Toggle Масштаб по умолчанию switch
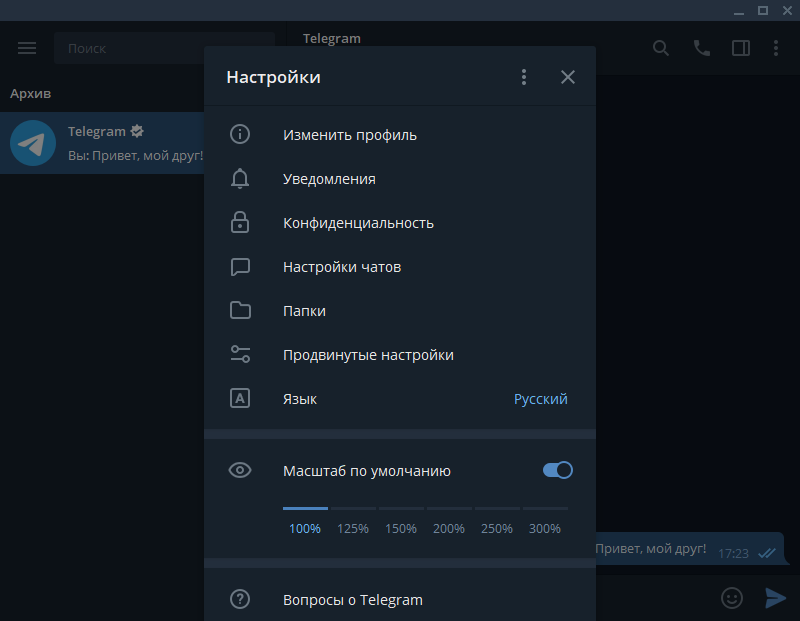Image resolution: width=800 pixels, height=621 pixels. click(x=558, y=470)
